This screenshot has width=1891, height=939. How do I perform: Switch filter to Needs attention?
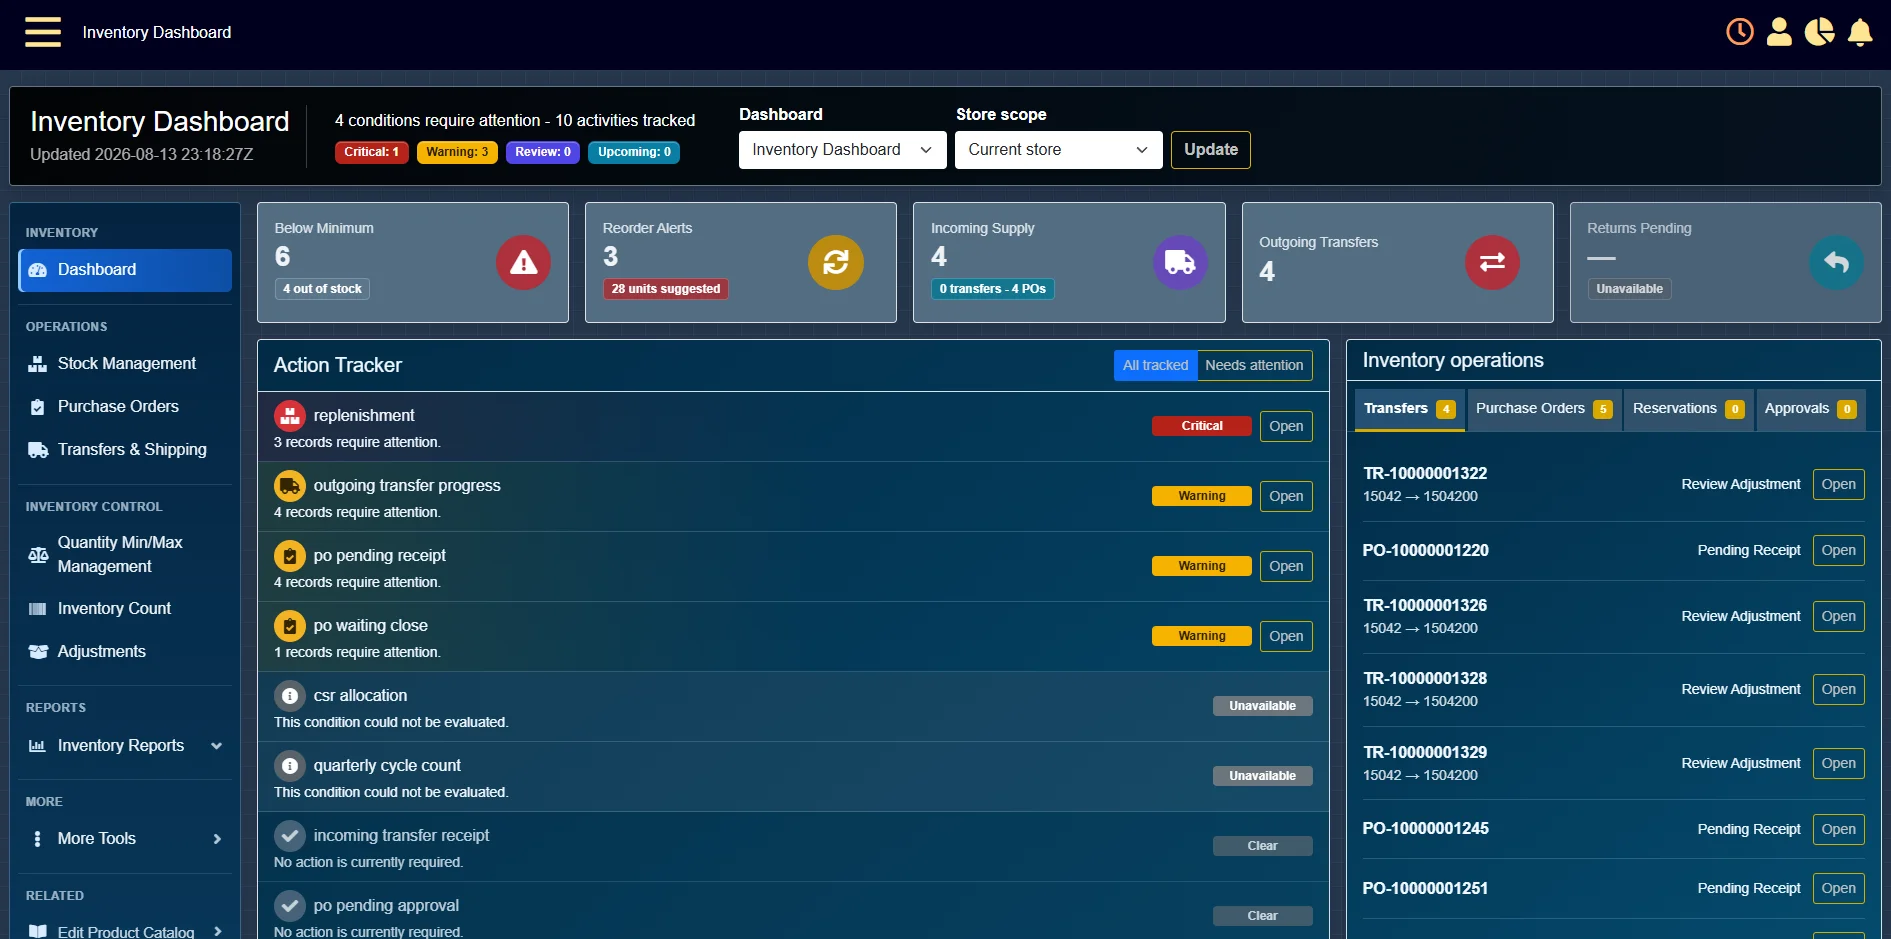tap(1254, 365)
